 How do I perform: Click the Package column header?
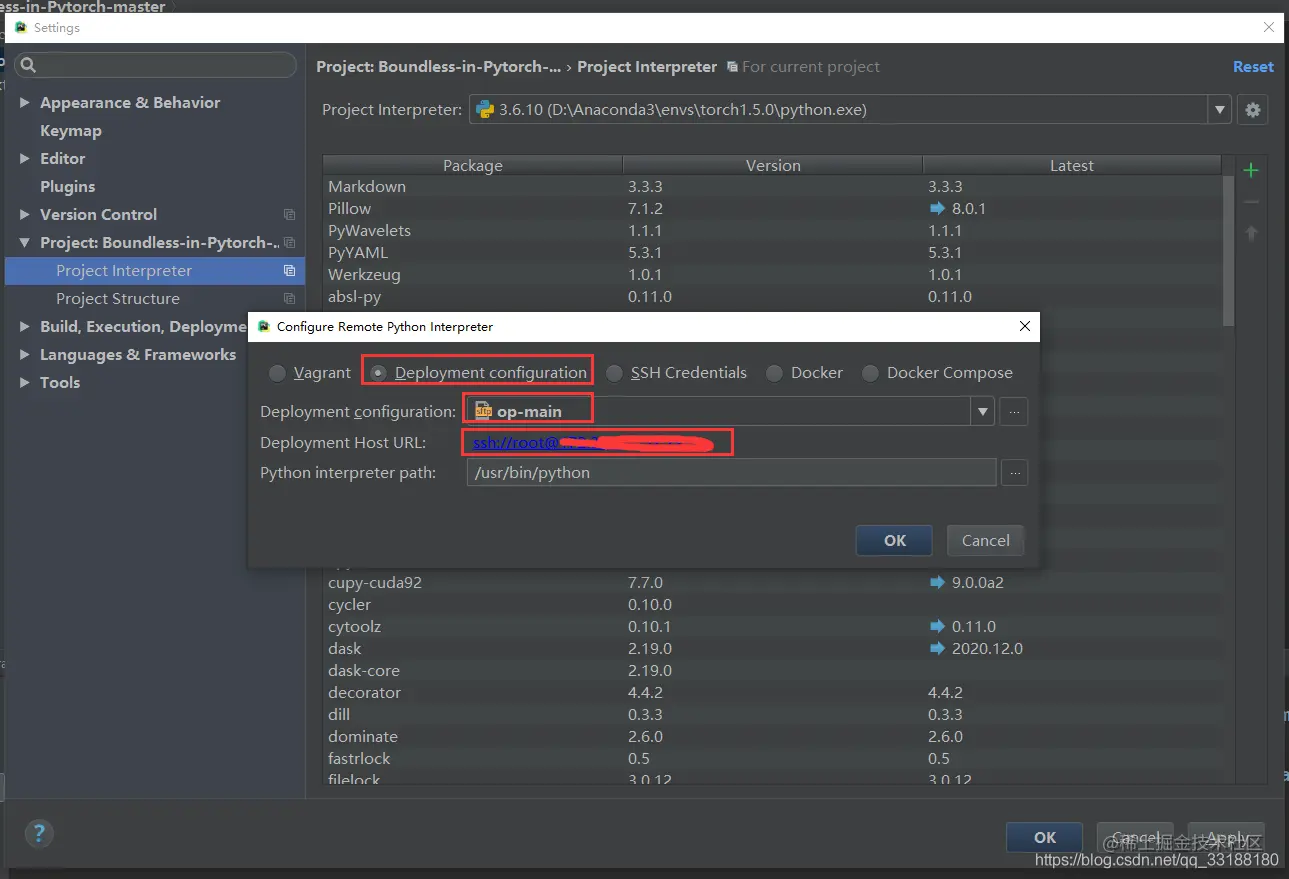pos(472,165)
